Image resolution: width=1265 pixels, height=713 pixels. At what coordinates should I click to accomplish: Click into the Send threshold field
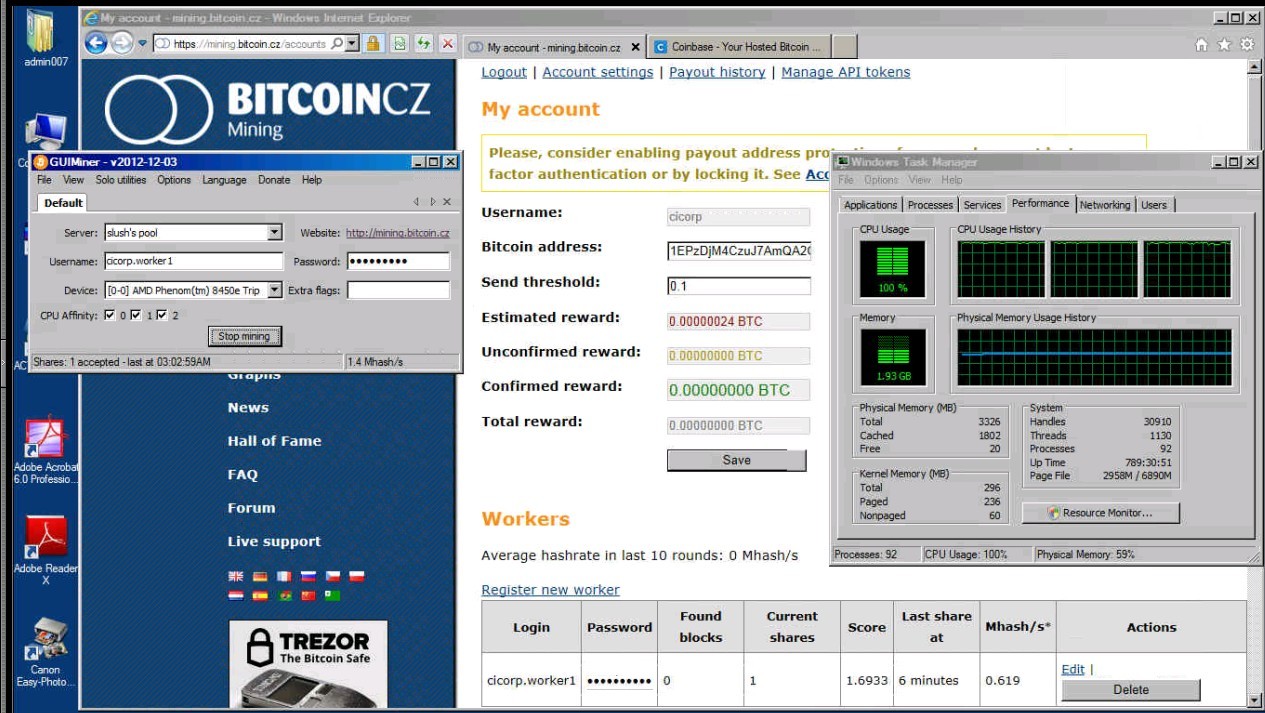point(739,286)
